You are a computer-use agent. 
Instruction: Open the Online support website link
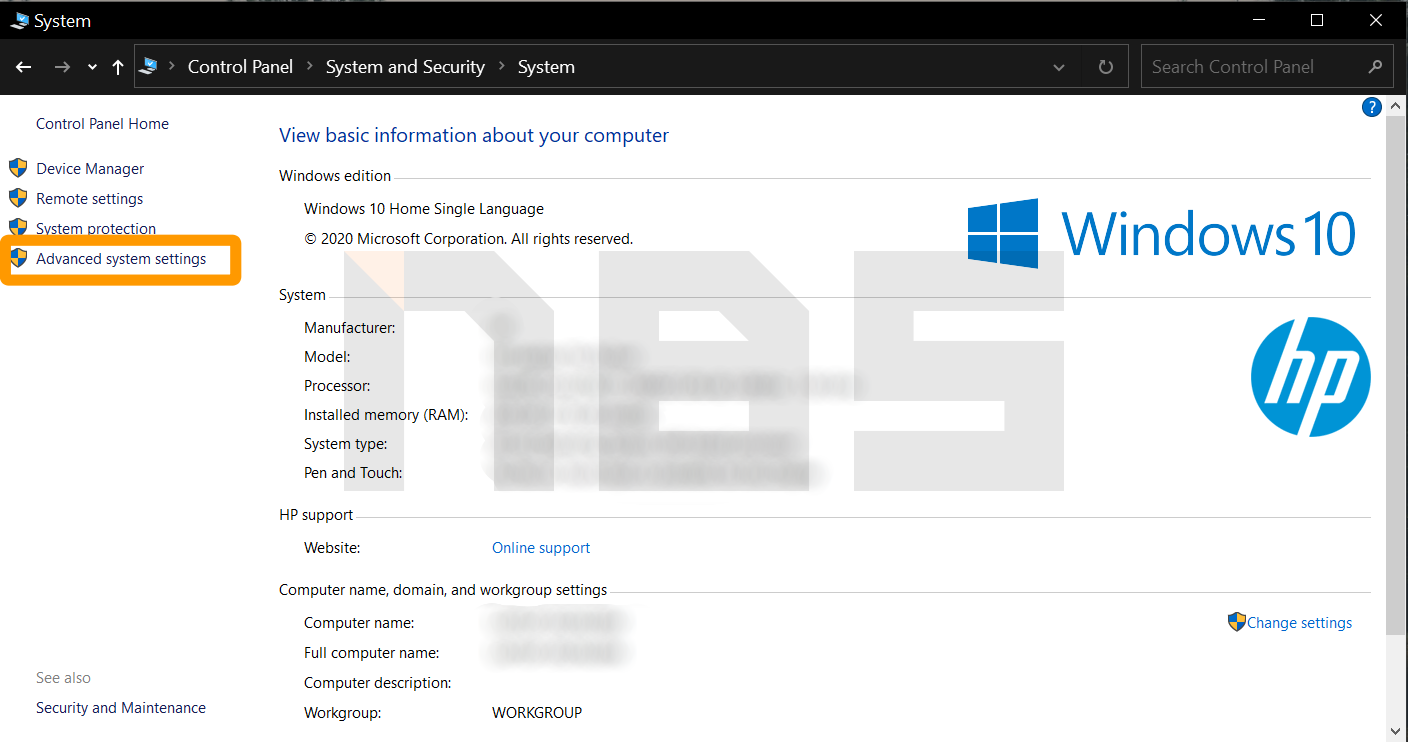(541, 548)
